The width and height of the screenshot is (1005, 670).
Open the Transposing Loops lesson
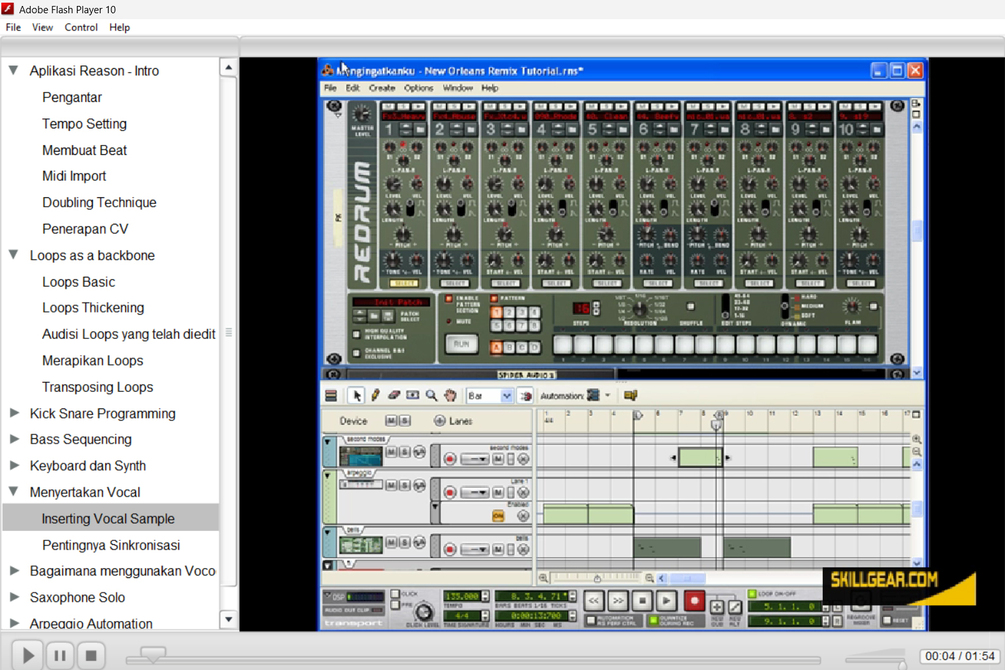point(97,387)
